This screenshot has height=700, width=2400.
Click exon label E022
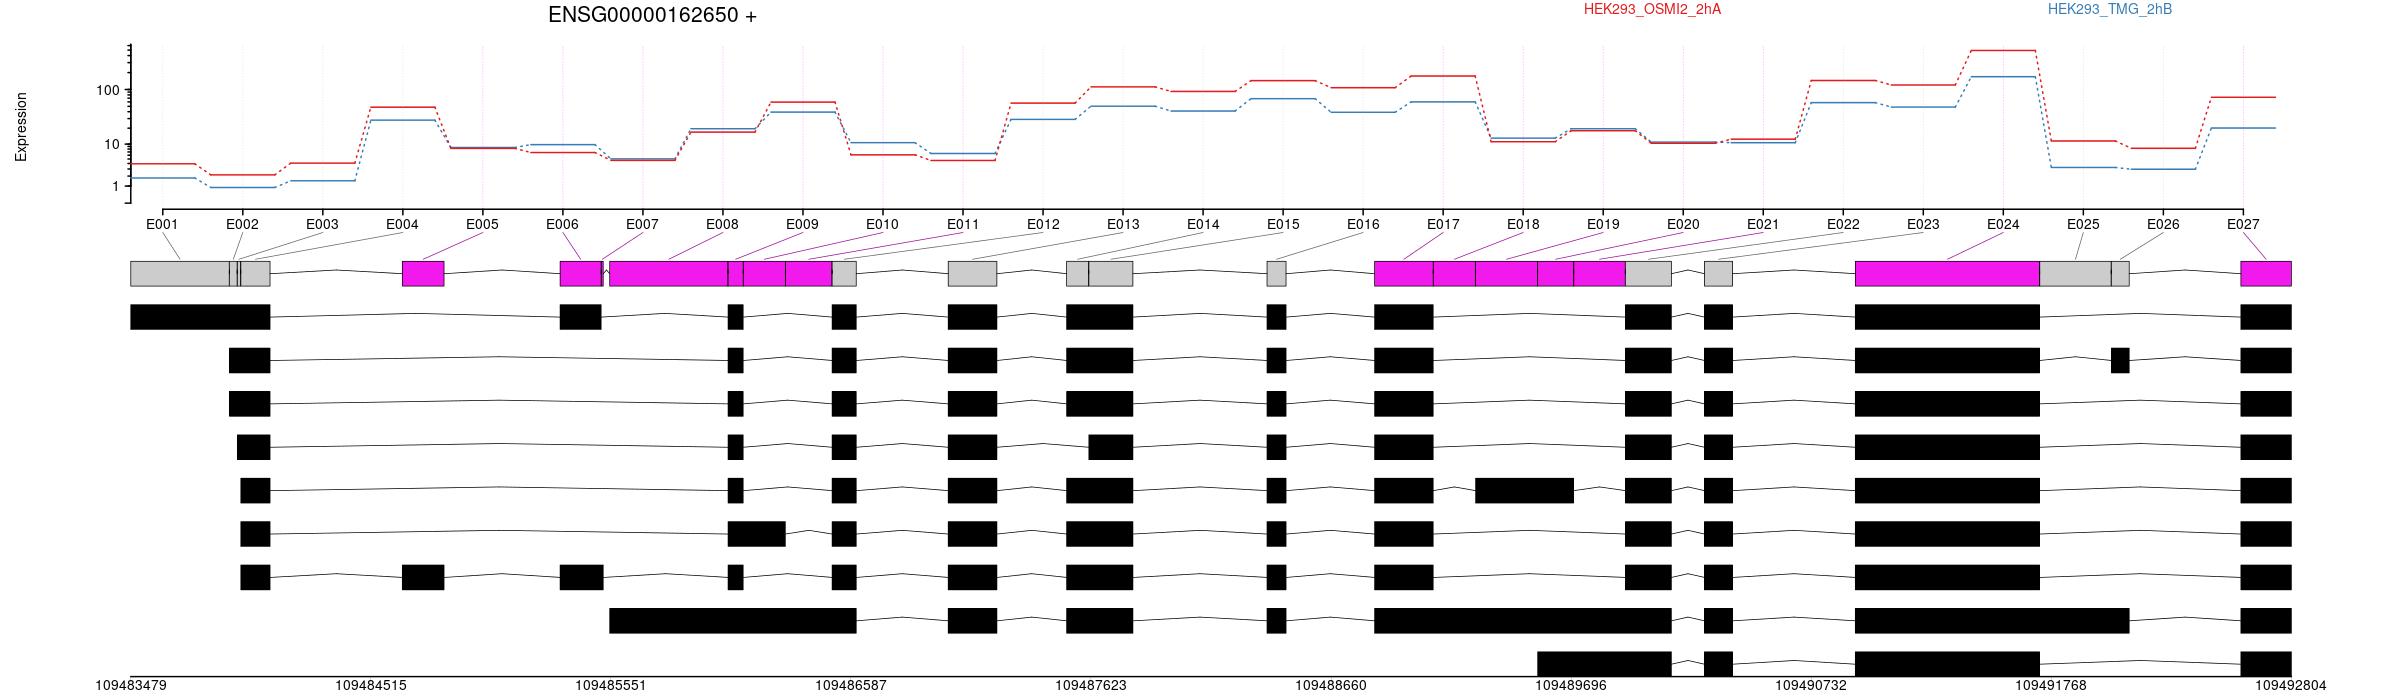[x=1843, y=224]
